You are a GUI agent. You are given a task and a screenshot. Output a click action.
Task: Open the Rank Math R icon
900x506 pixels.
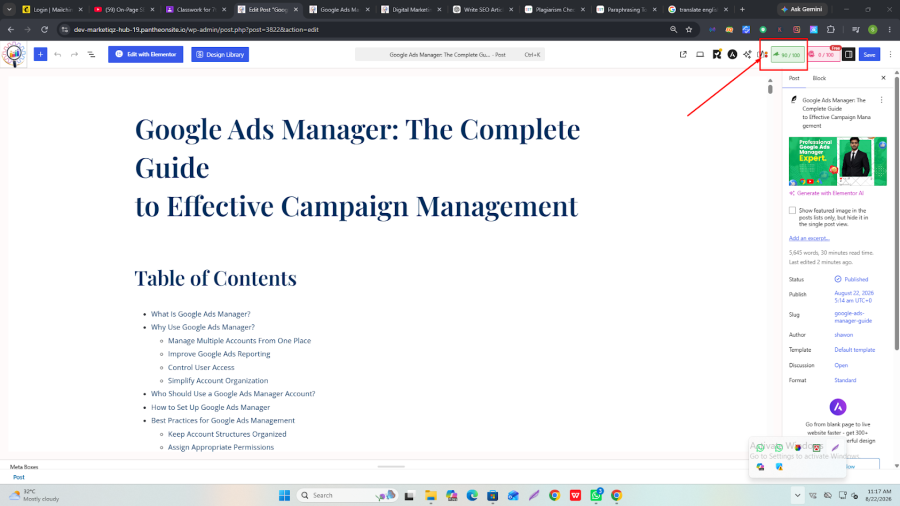pos(716,55)
